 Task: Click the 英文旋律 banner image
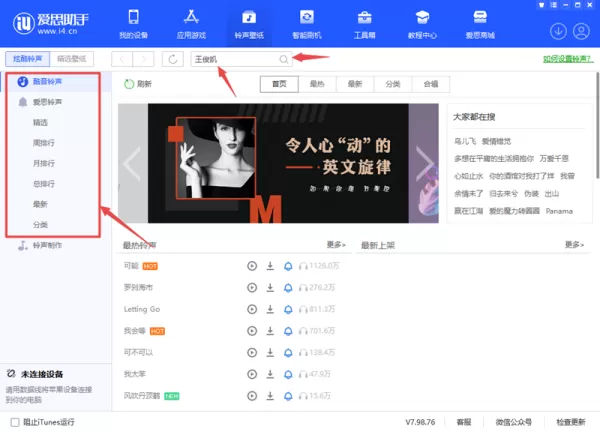point(278,163)
